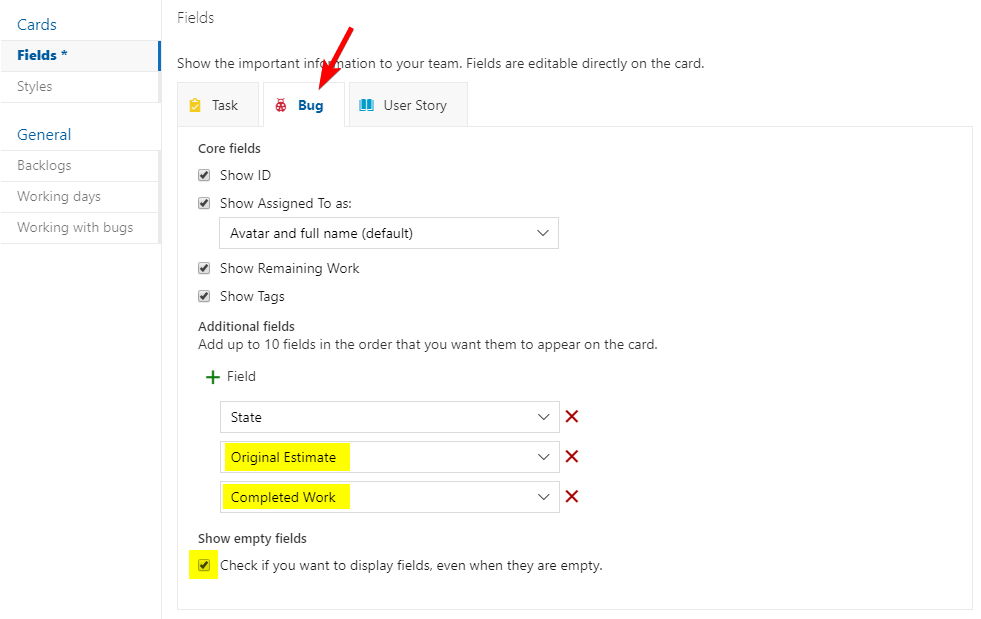Open the Styles settings page
This screenshot has height=619, width=981.
click(x=34, y=87)
